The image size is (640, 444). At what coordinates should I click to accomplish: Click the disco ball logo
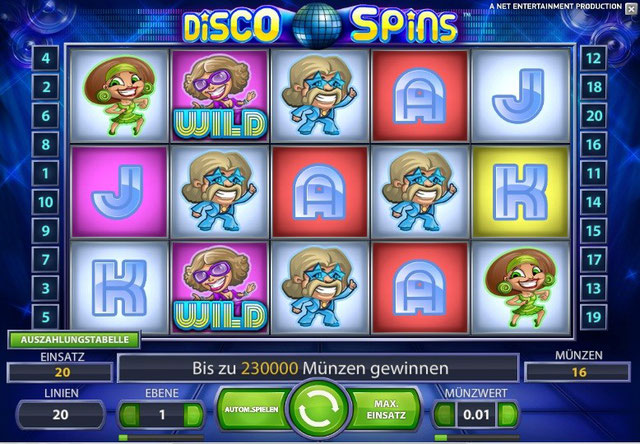[317, 25]
